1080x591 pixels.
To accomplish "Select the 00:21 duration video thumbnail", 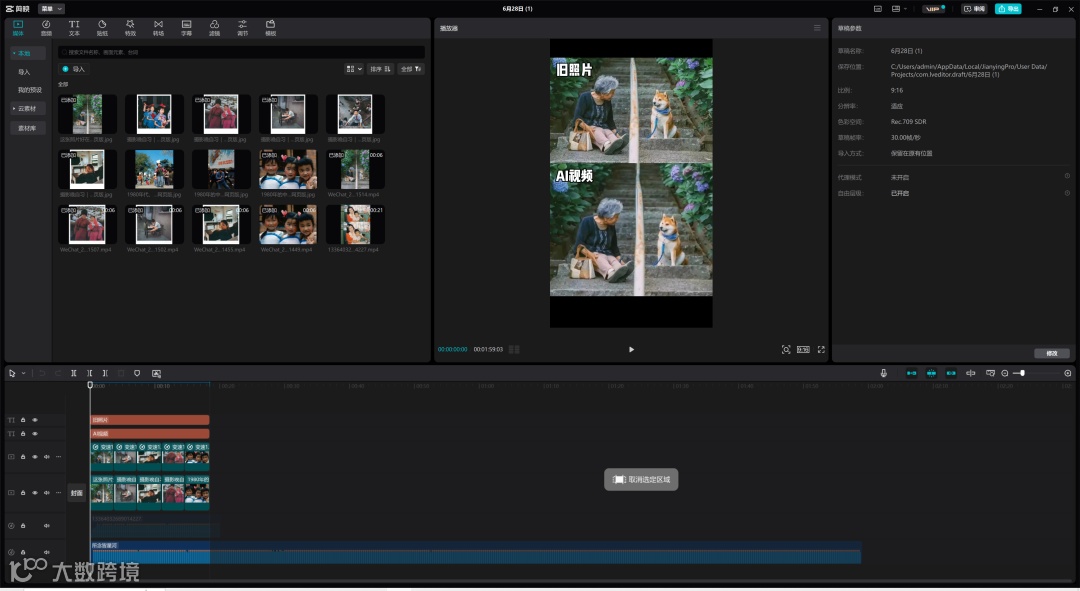I will 355,224.
